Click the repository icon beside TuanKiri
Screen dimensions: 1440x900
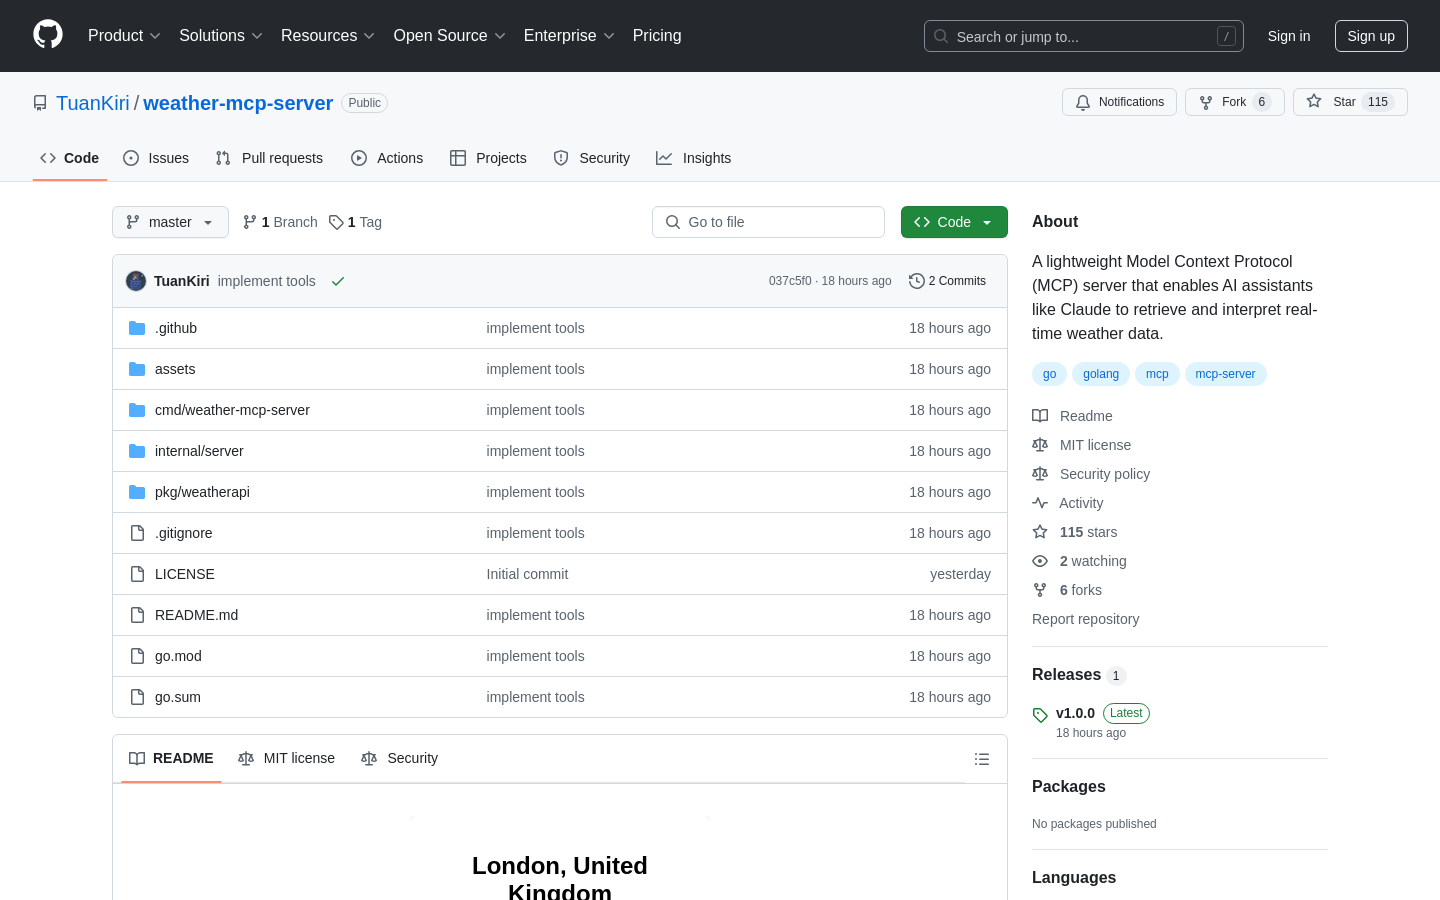tap(40, 103)
